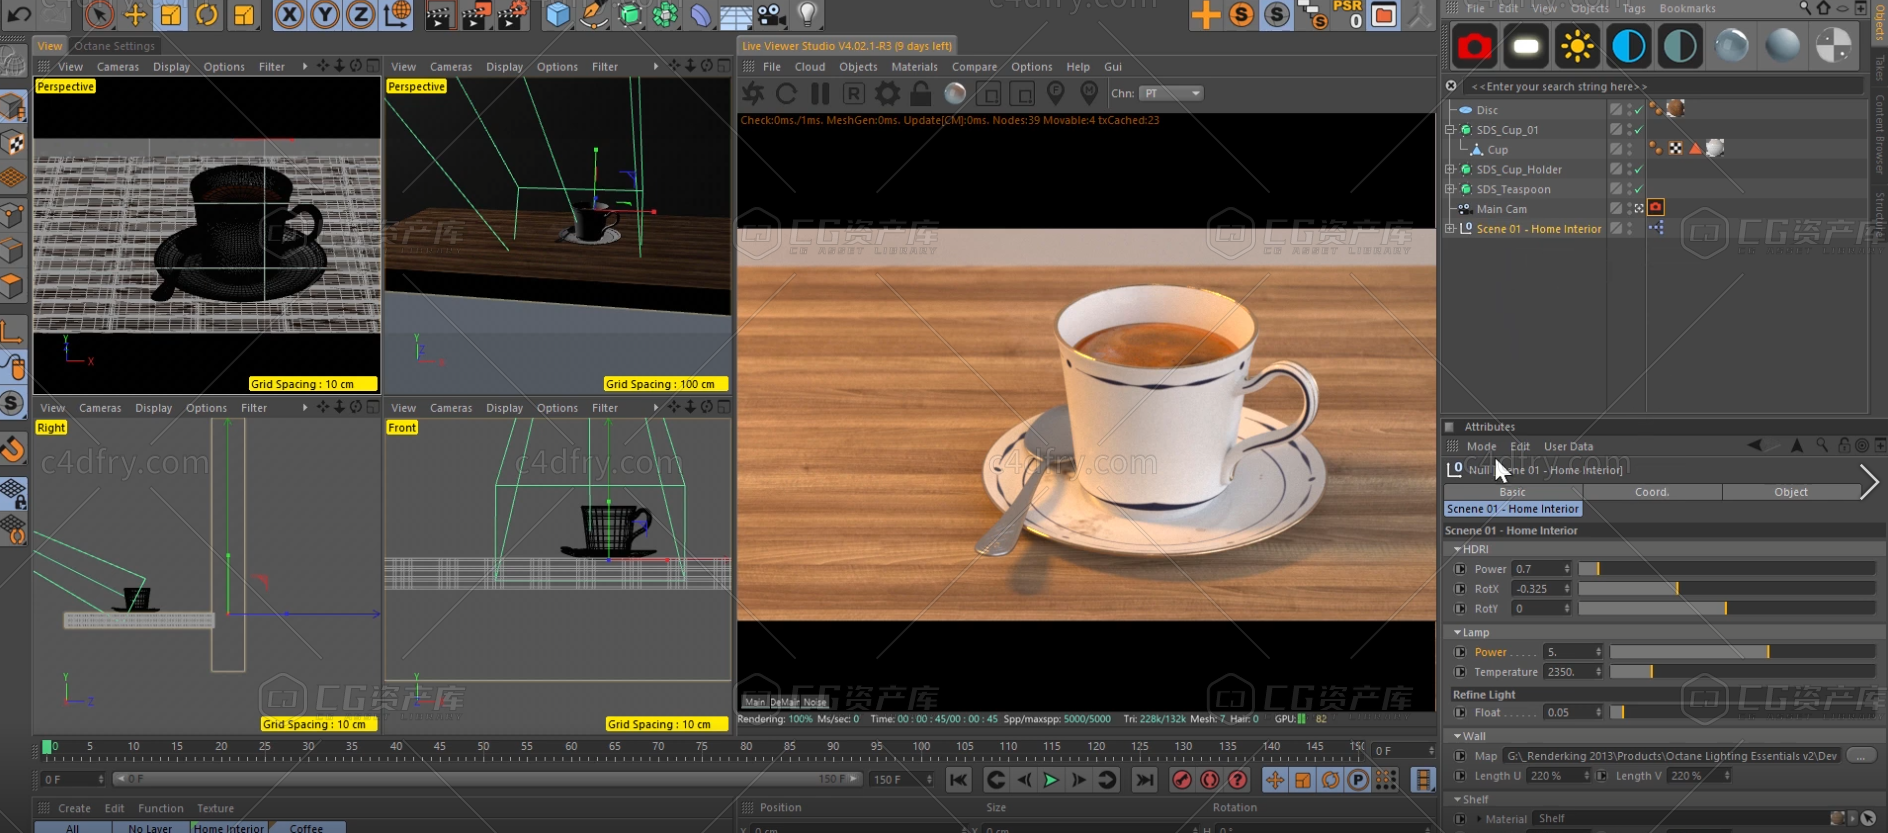Screen dimensions: 1888x833
Task: Play the timeline forward
Action: [x=1051, y=780]
